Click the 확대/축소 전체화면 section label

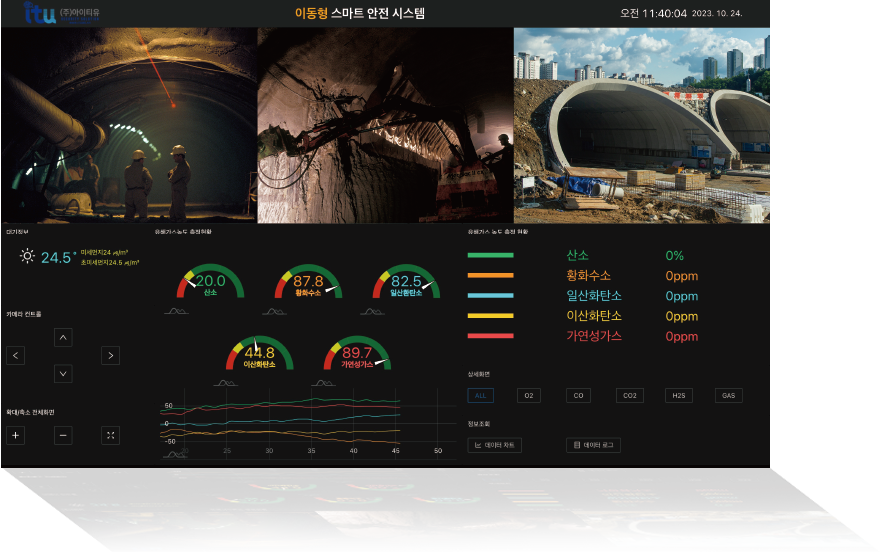coord(30,412)
